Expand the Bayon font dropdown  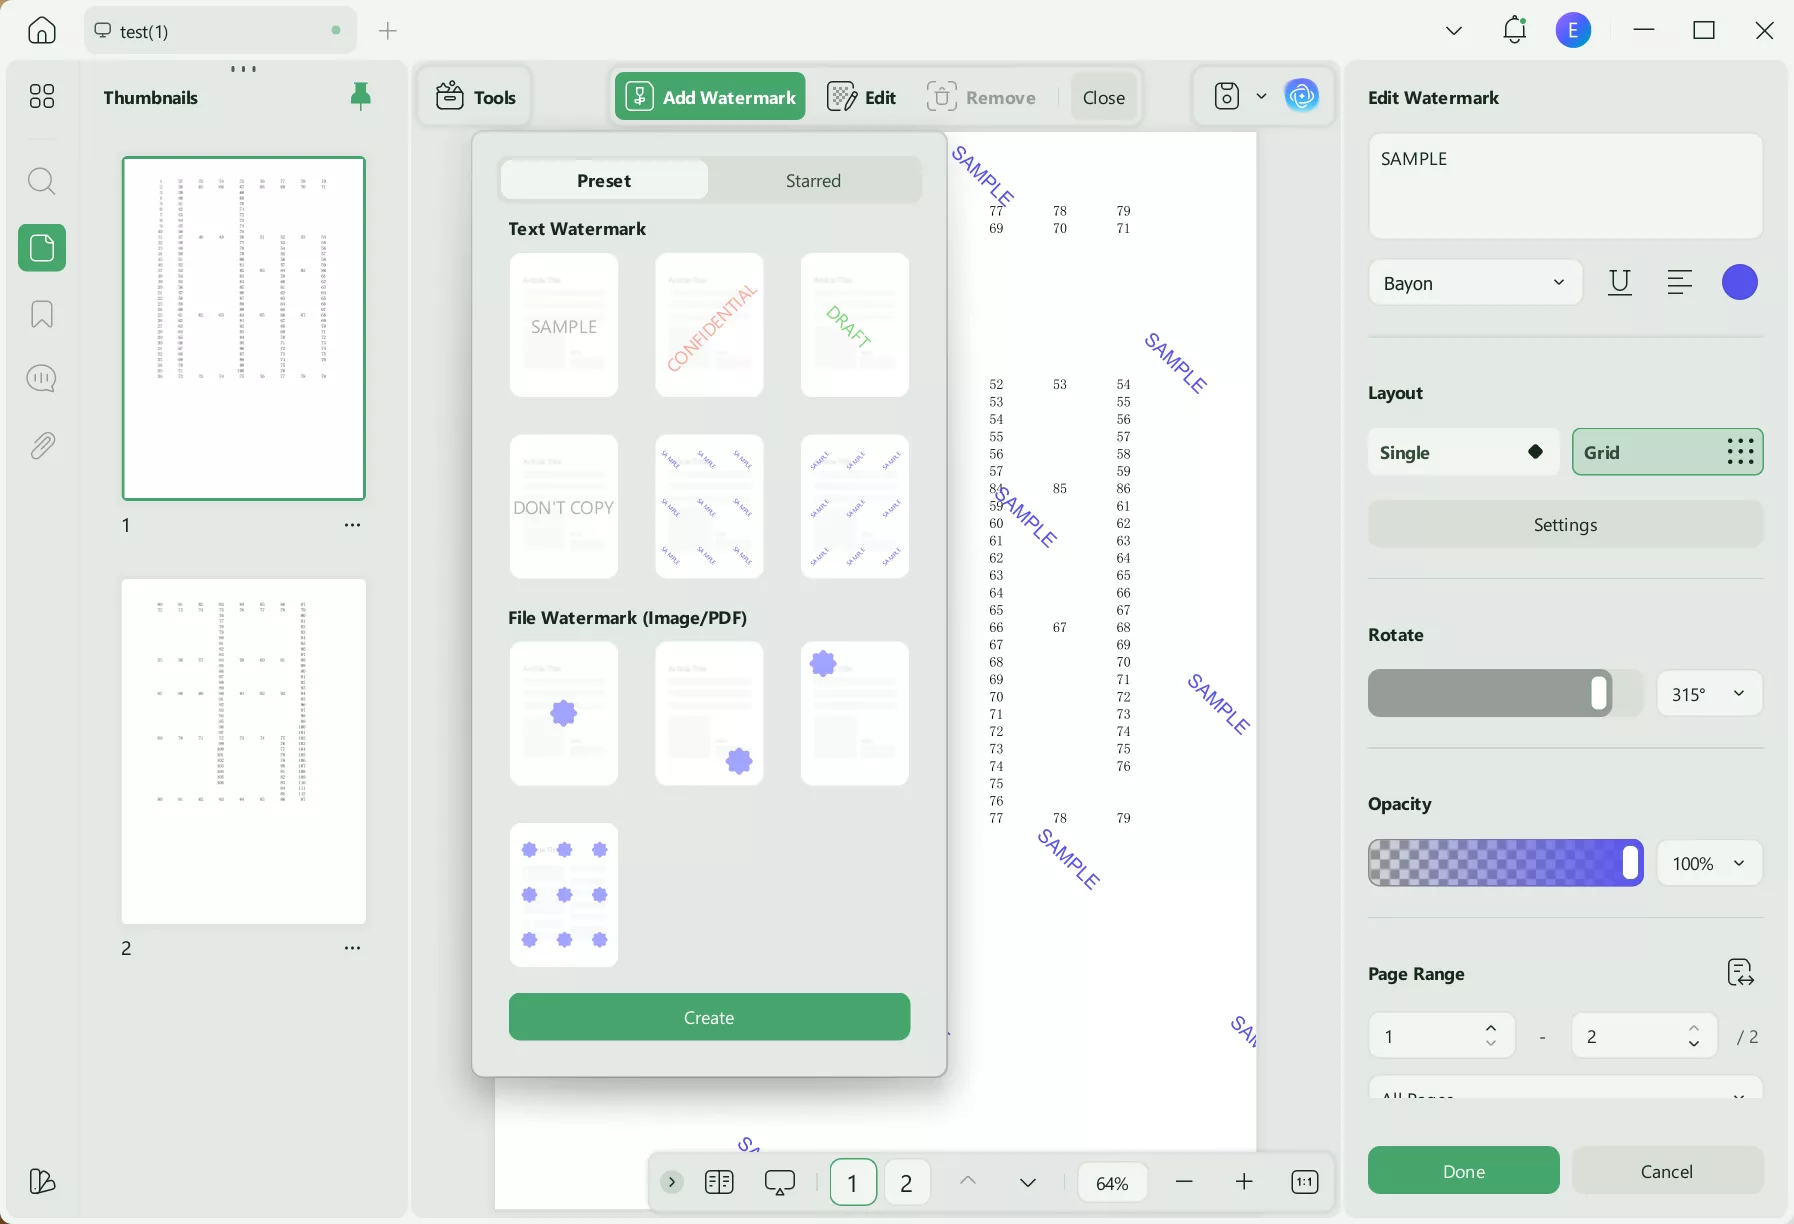tap(1475, 283)
